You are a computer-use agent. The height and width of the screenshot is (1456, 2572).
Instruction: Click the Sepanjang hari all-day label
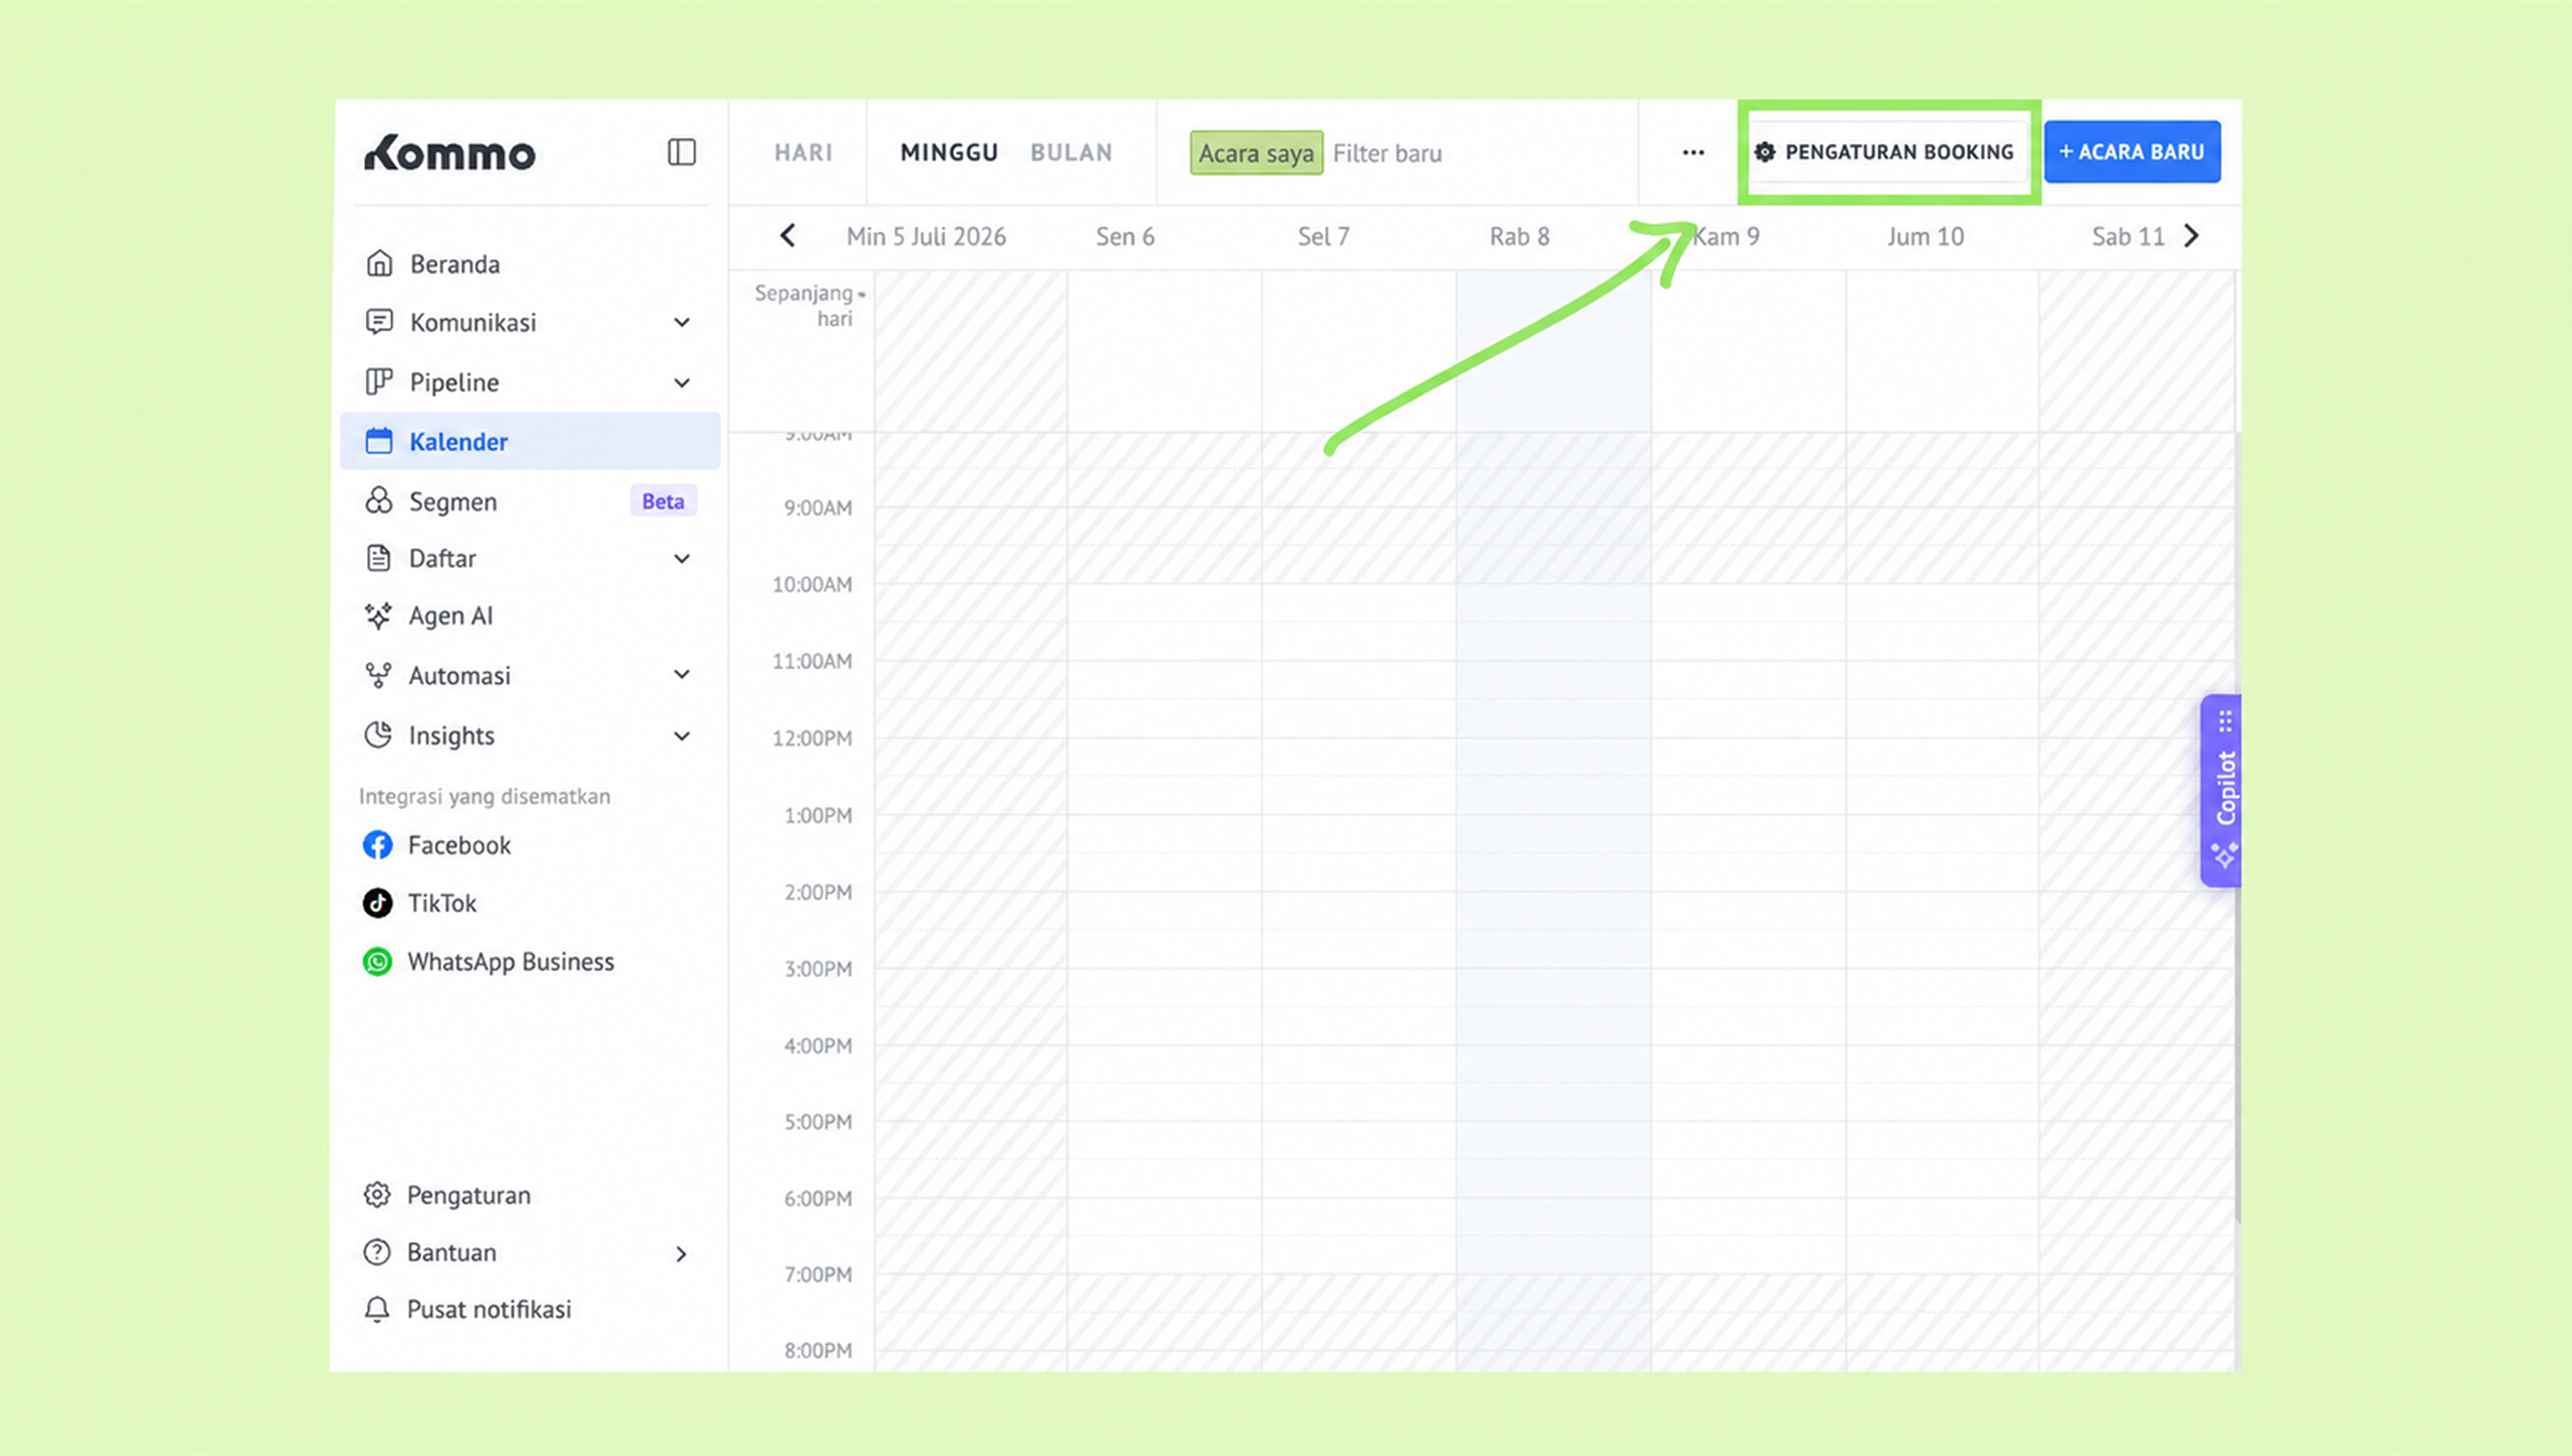804,305
